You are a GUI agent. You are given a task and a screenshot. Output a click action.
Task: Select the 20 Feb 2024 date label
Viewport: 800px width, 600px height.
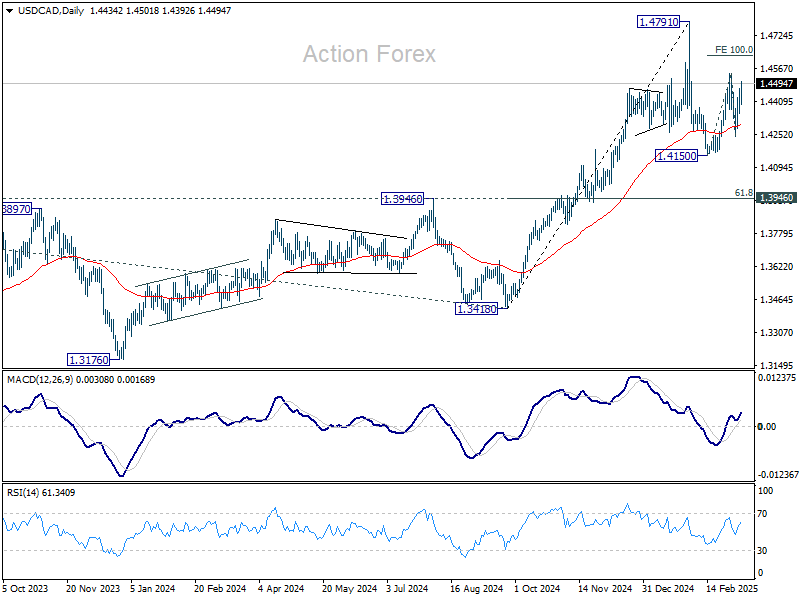(x=220, y=589)
